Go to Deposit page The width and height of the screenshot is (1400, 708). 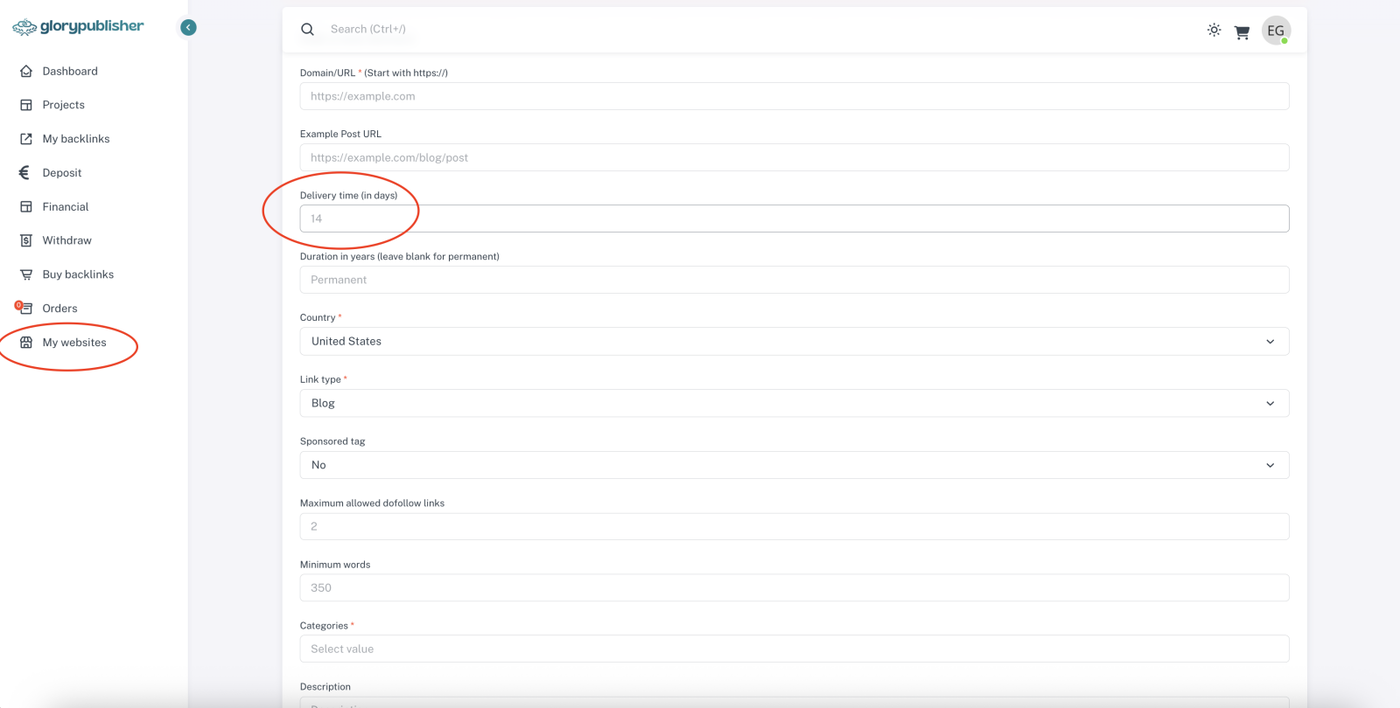pyautogui.click(x=62, y=173)
